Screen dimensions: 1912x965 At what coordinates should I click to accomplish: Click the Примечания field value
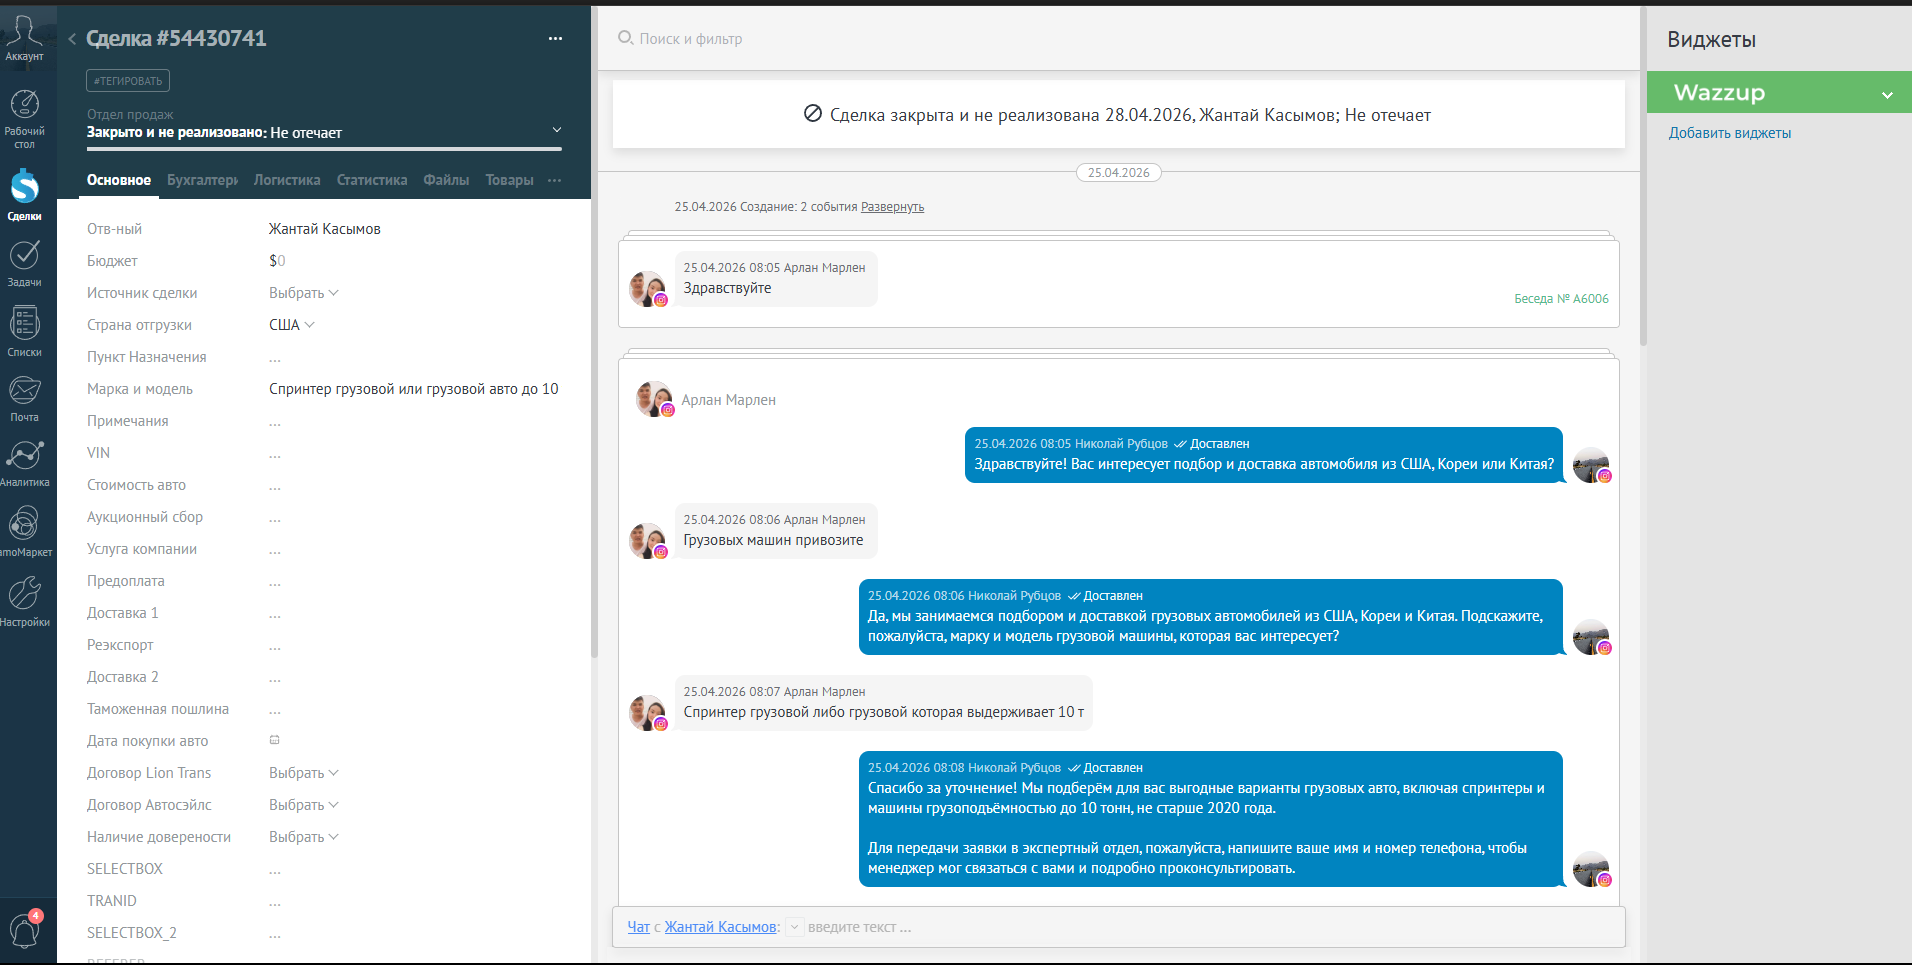[x=275, y=422]
